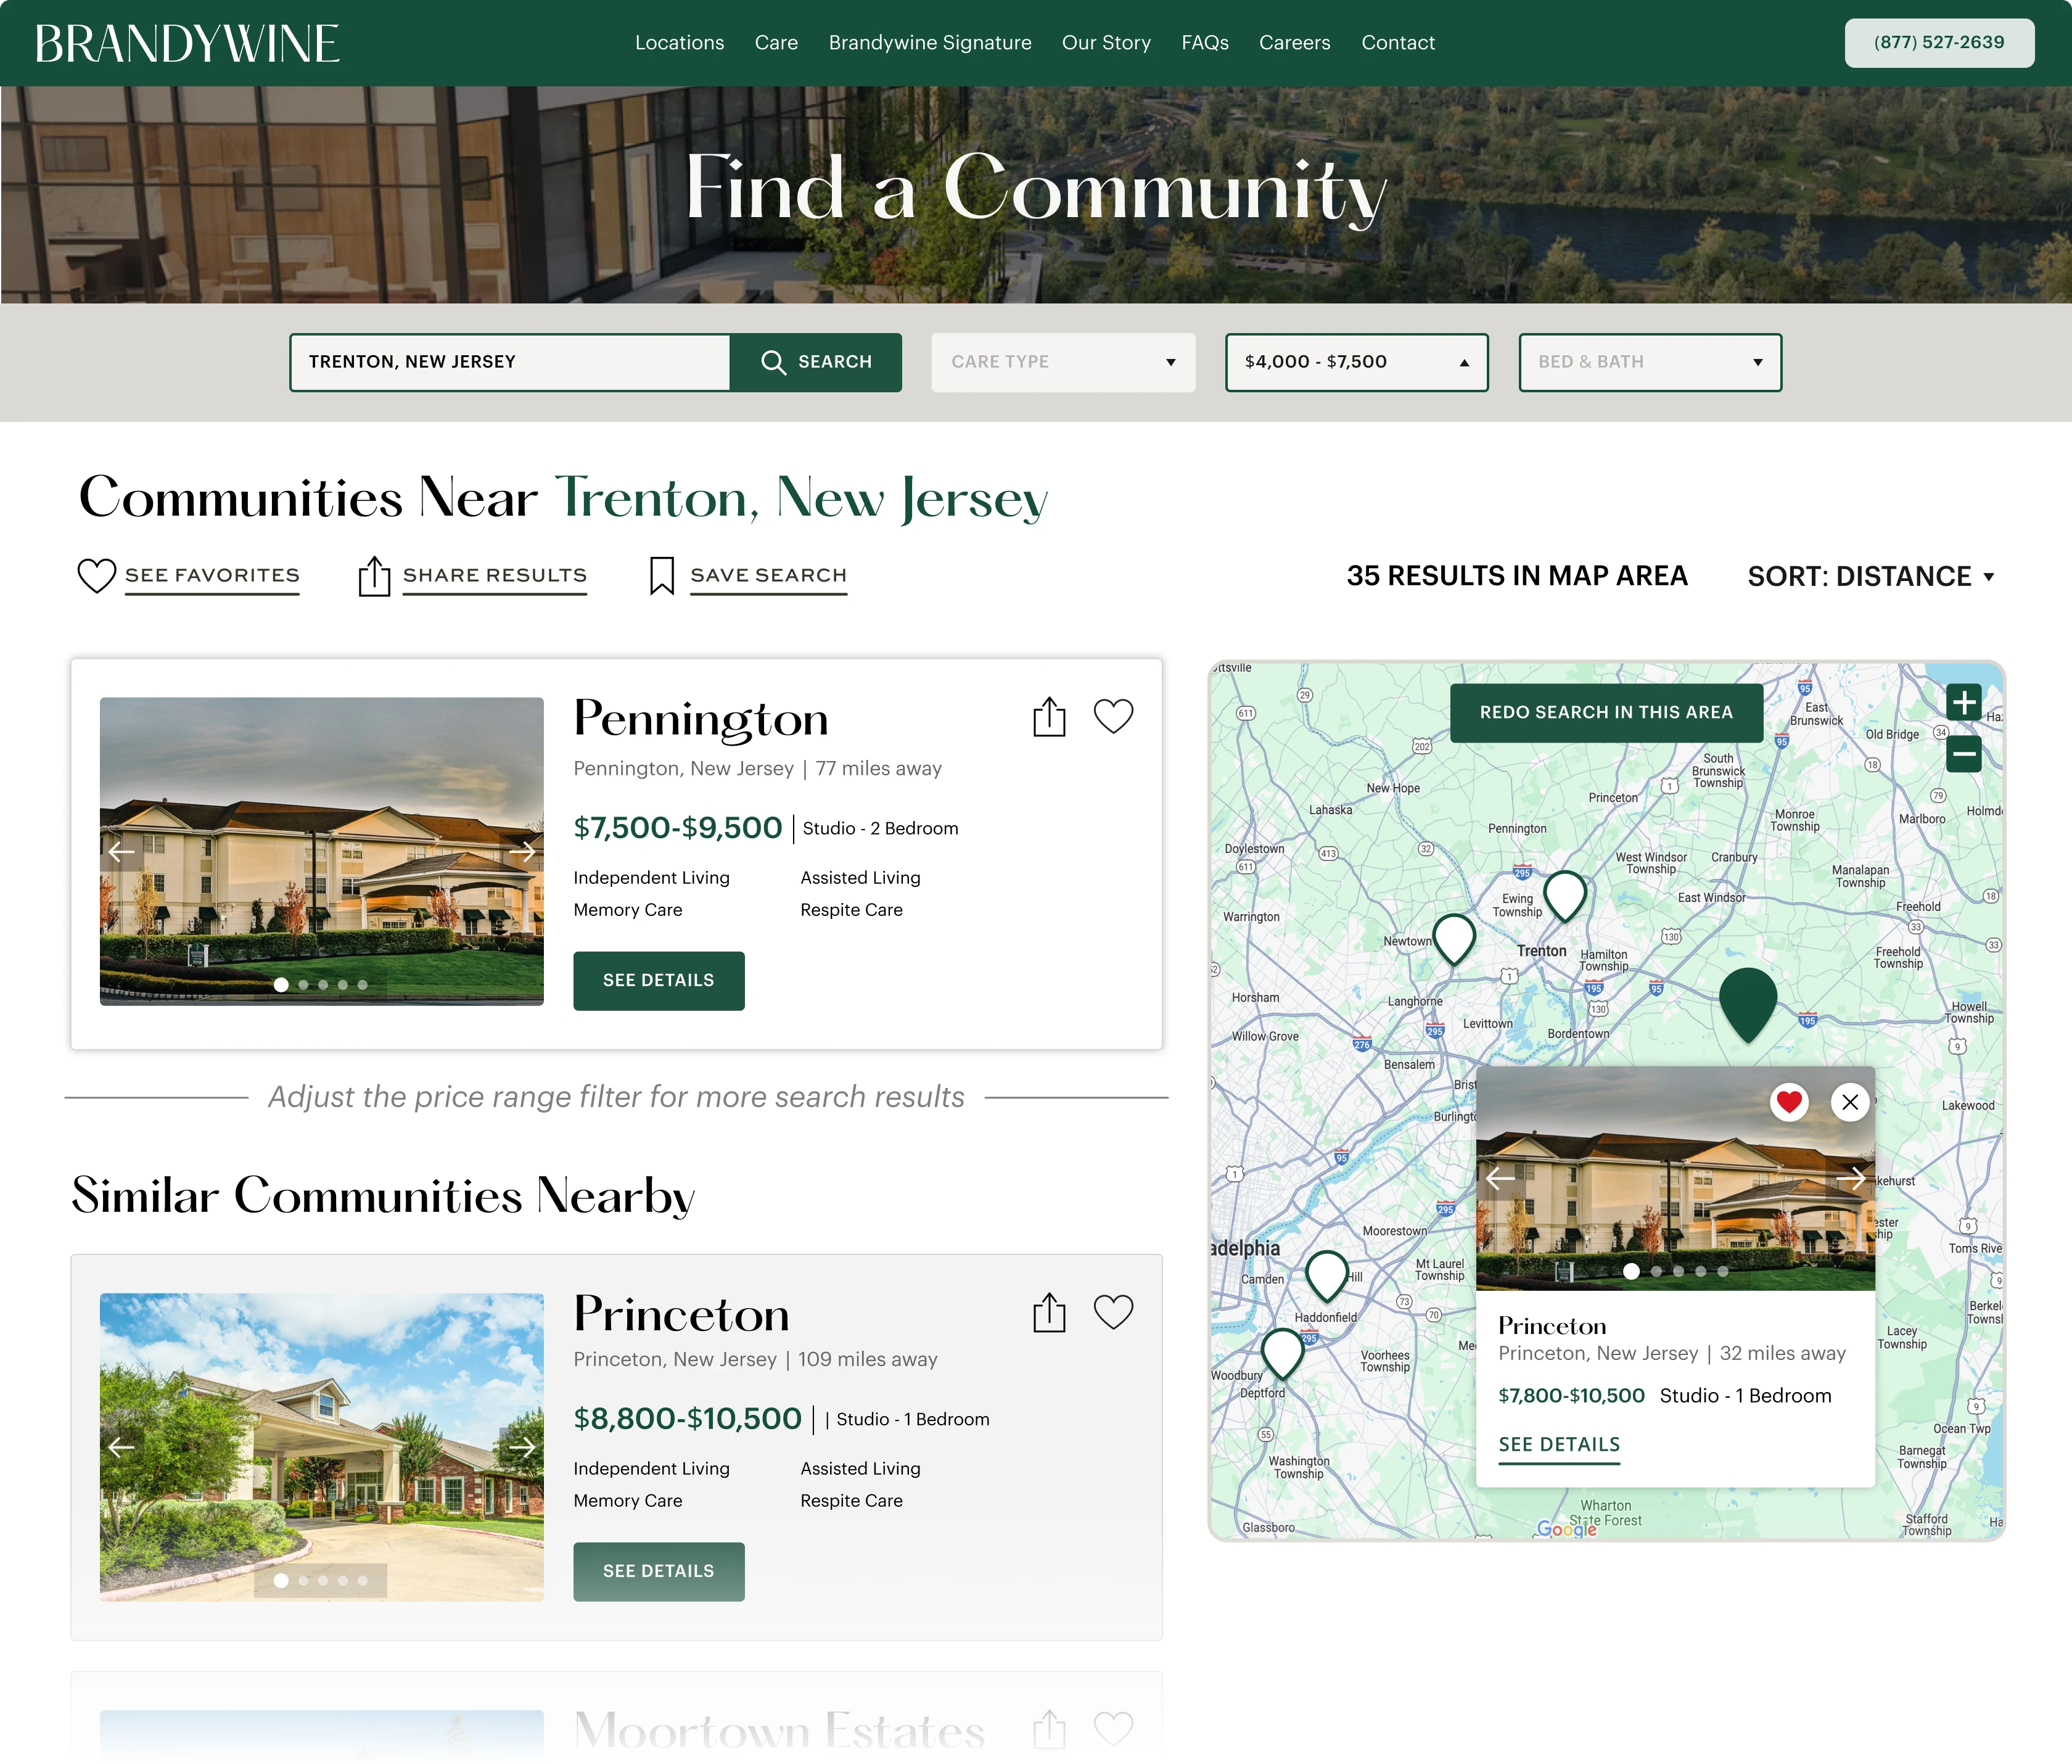Click the Brandywine logo
This screenshot has width=2072, height=1764.
click(x=187, y=43)
